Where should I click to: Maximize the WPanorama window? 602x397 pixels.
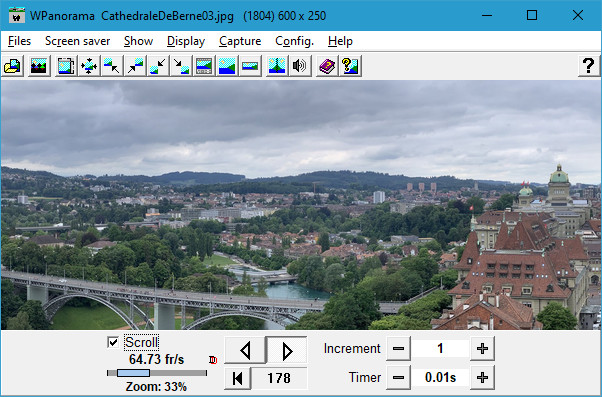click(x=532, y=16)
